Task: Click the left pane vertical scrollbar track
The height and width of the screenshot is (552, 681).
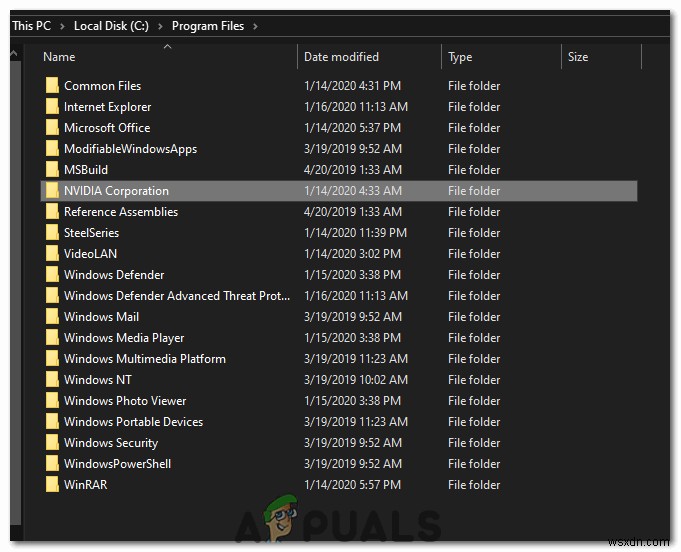Action: [15, 295]
